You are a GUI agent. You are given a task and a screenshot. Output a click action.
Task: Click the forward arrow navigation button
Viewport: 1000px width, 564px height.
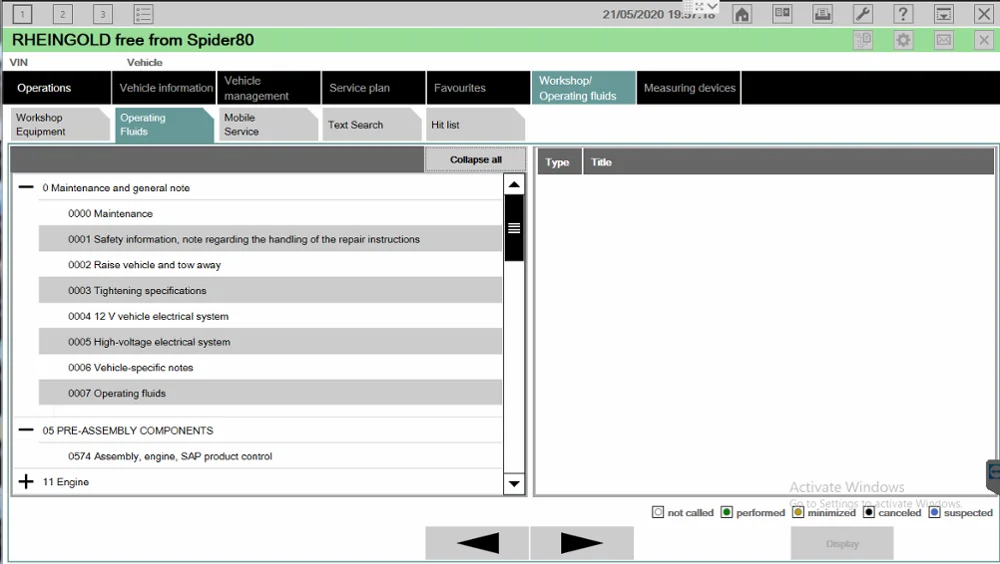582,544
